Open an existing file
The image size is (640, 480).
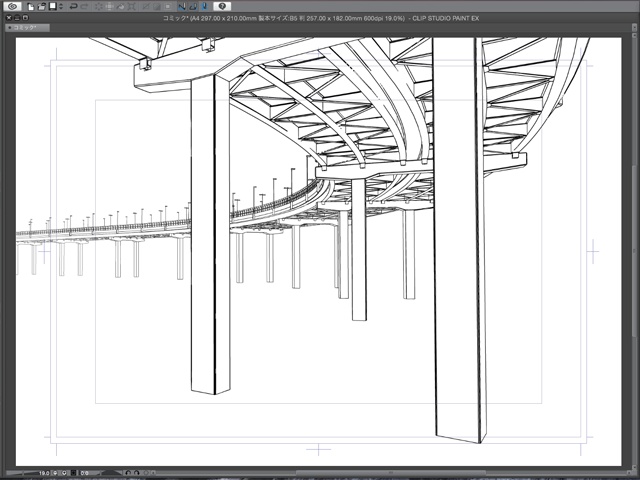42,6
